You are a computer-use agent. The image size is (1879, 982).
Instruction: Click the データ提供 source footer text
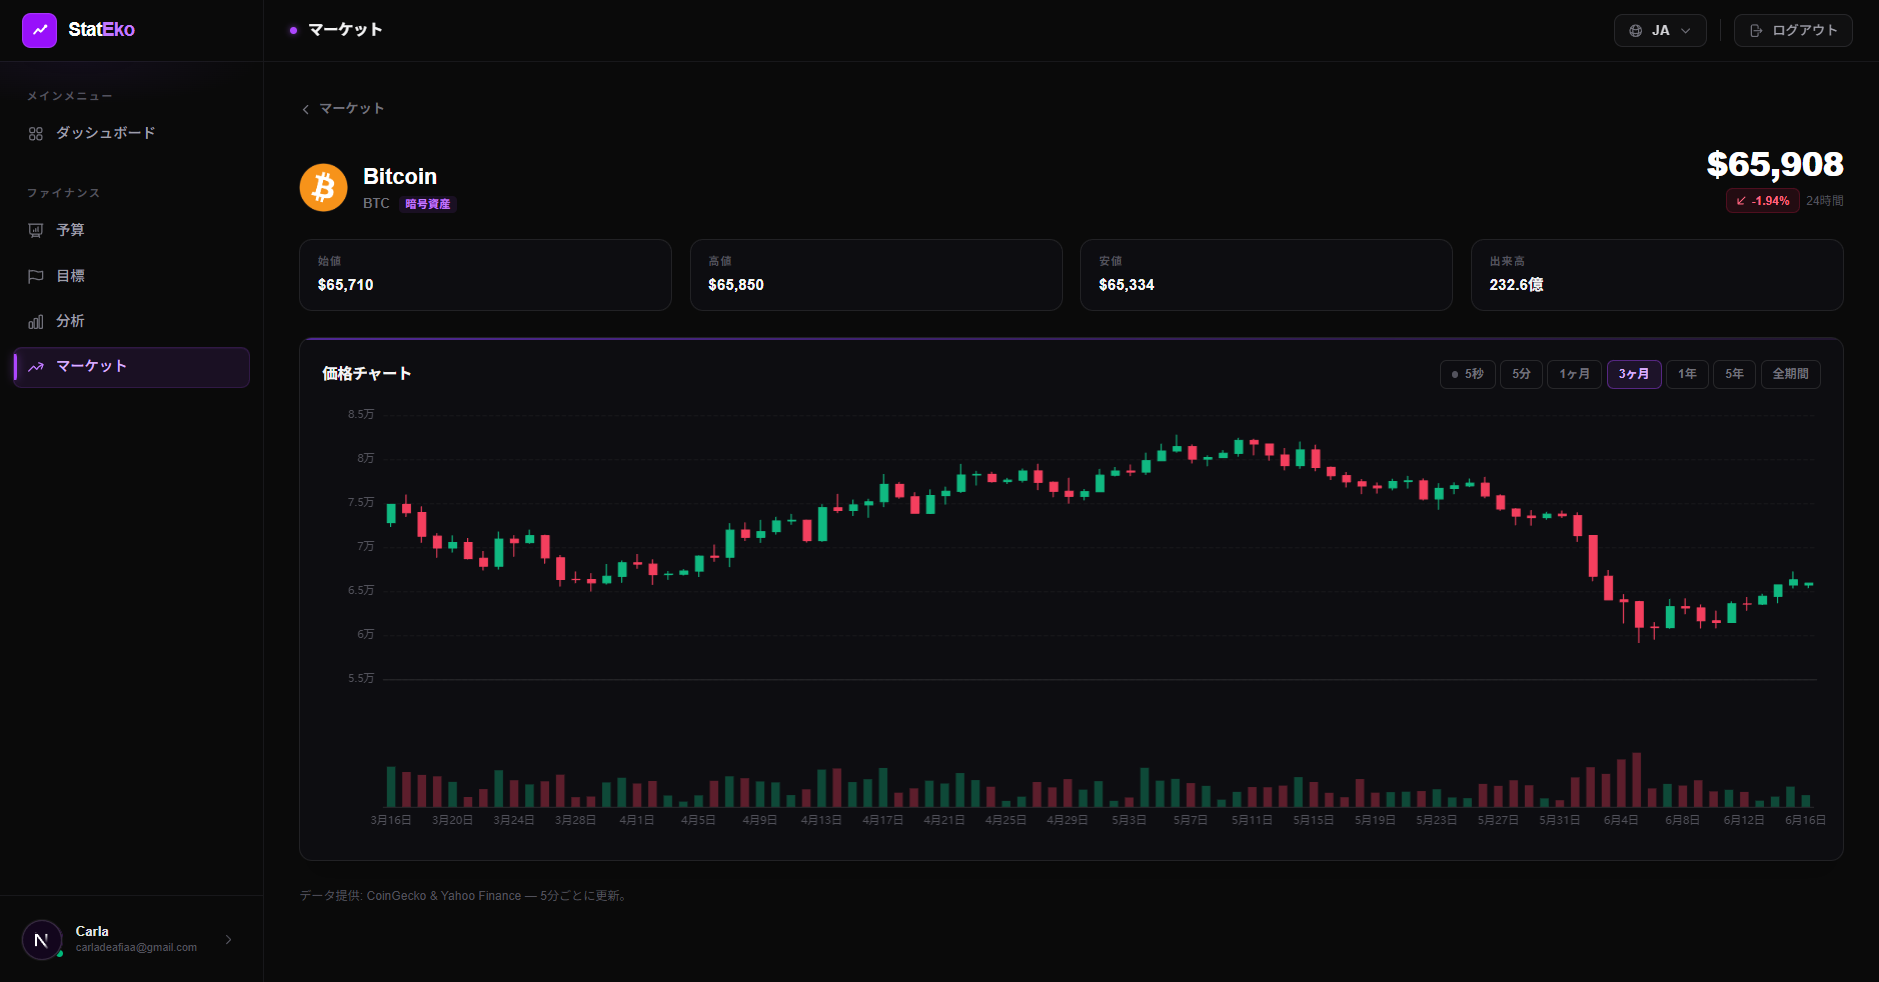(465, 896)
